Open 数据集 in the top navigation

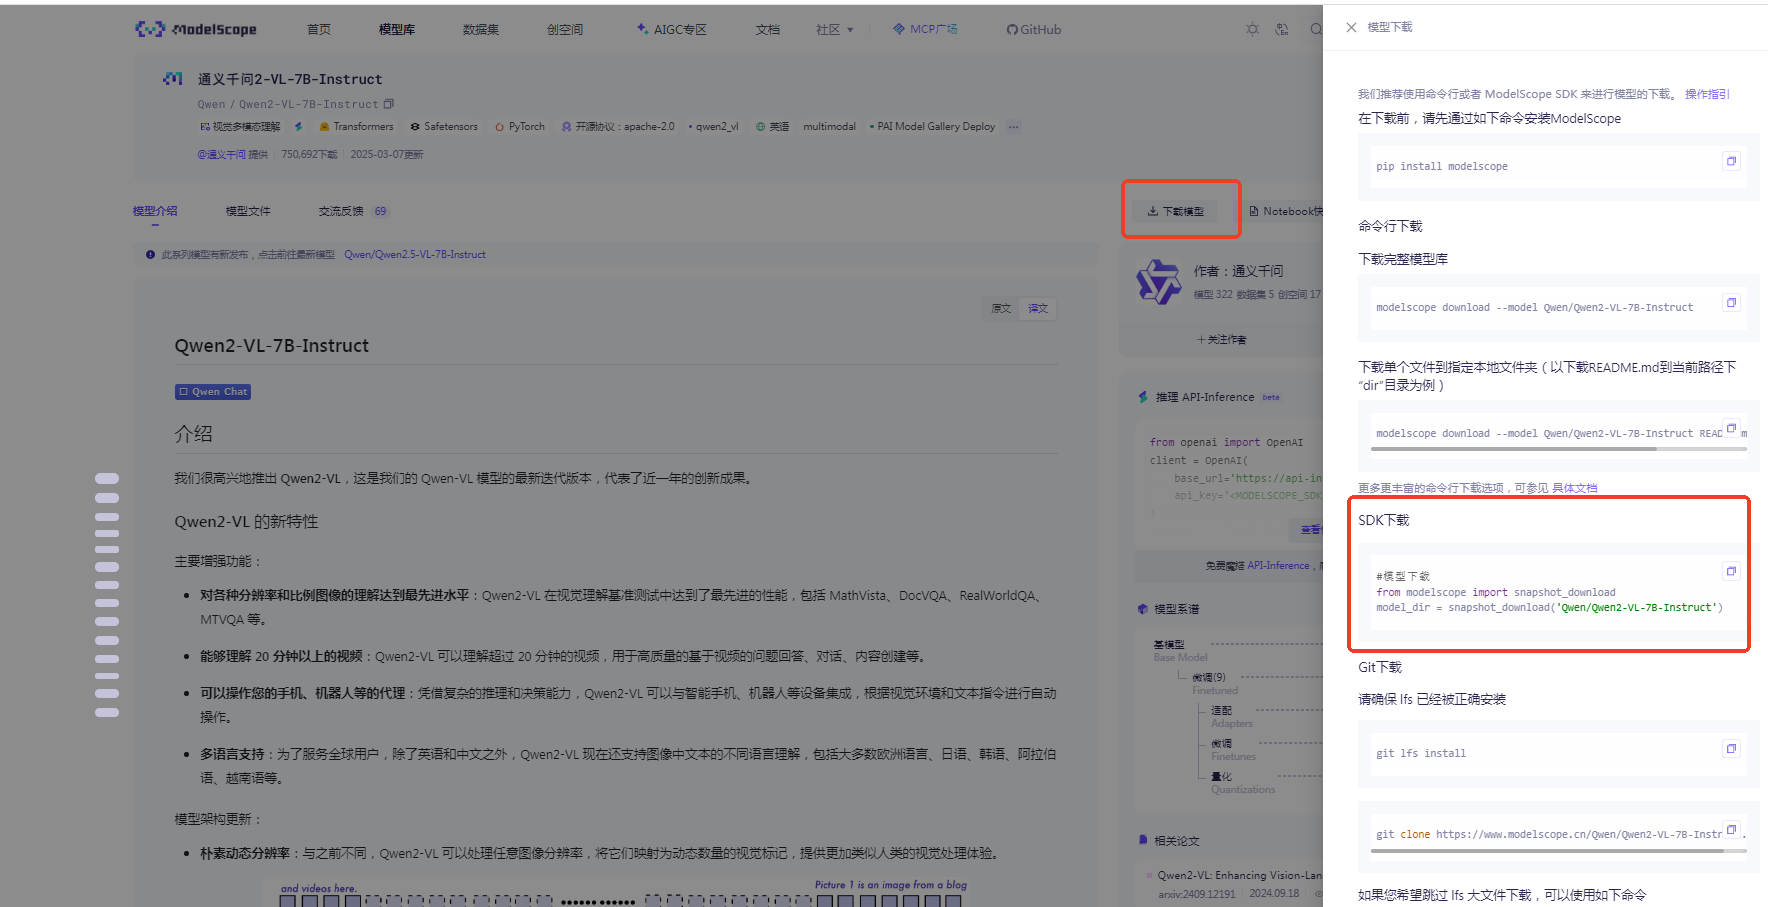point(481,30)
